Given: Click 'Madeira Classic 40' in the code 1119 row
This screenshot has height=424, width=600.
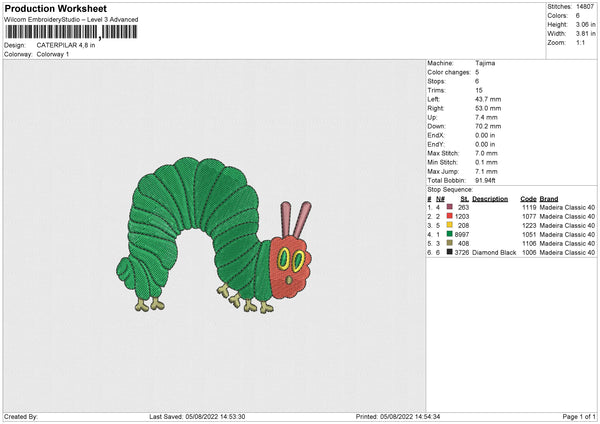Looking at the screenshot, I should coord(567,207).
